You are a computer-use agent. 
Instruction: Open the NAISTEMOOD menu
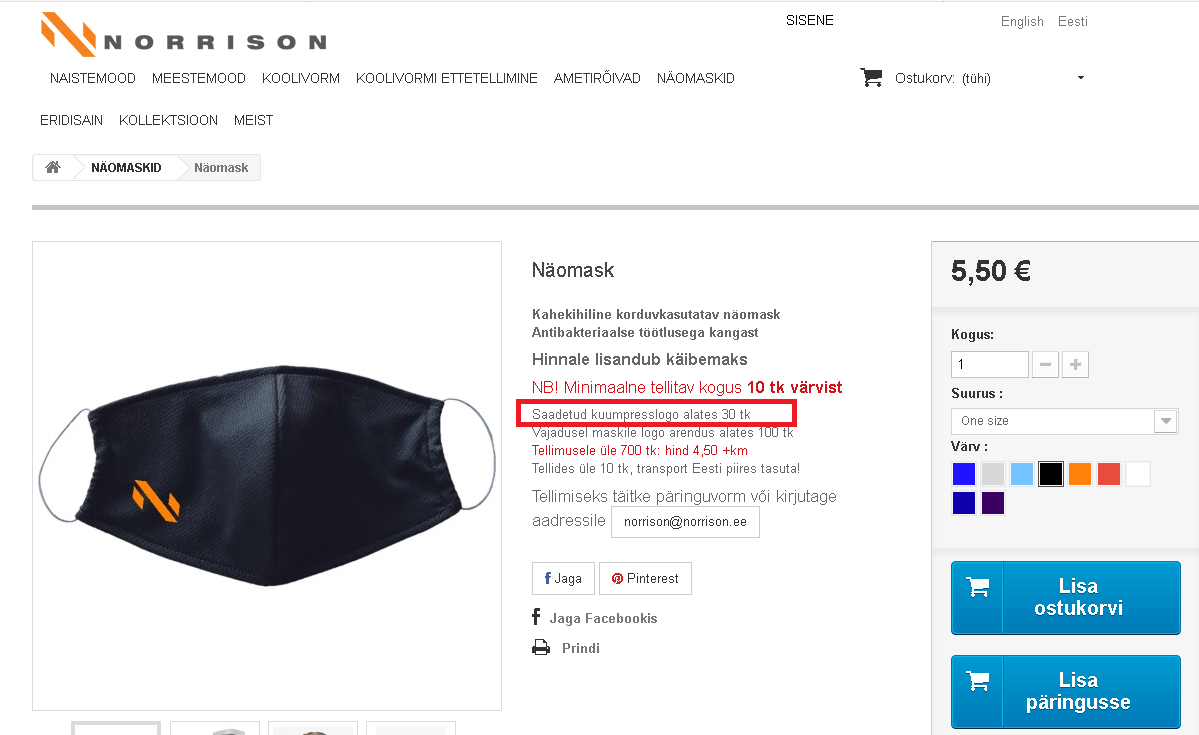click(93, 78)
